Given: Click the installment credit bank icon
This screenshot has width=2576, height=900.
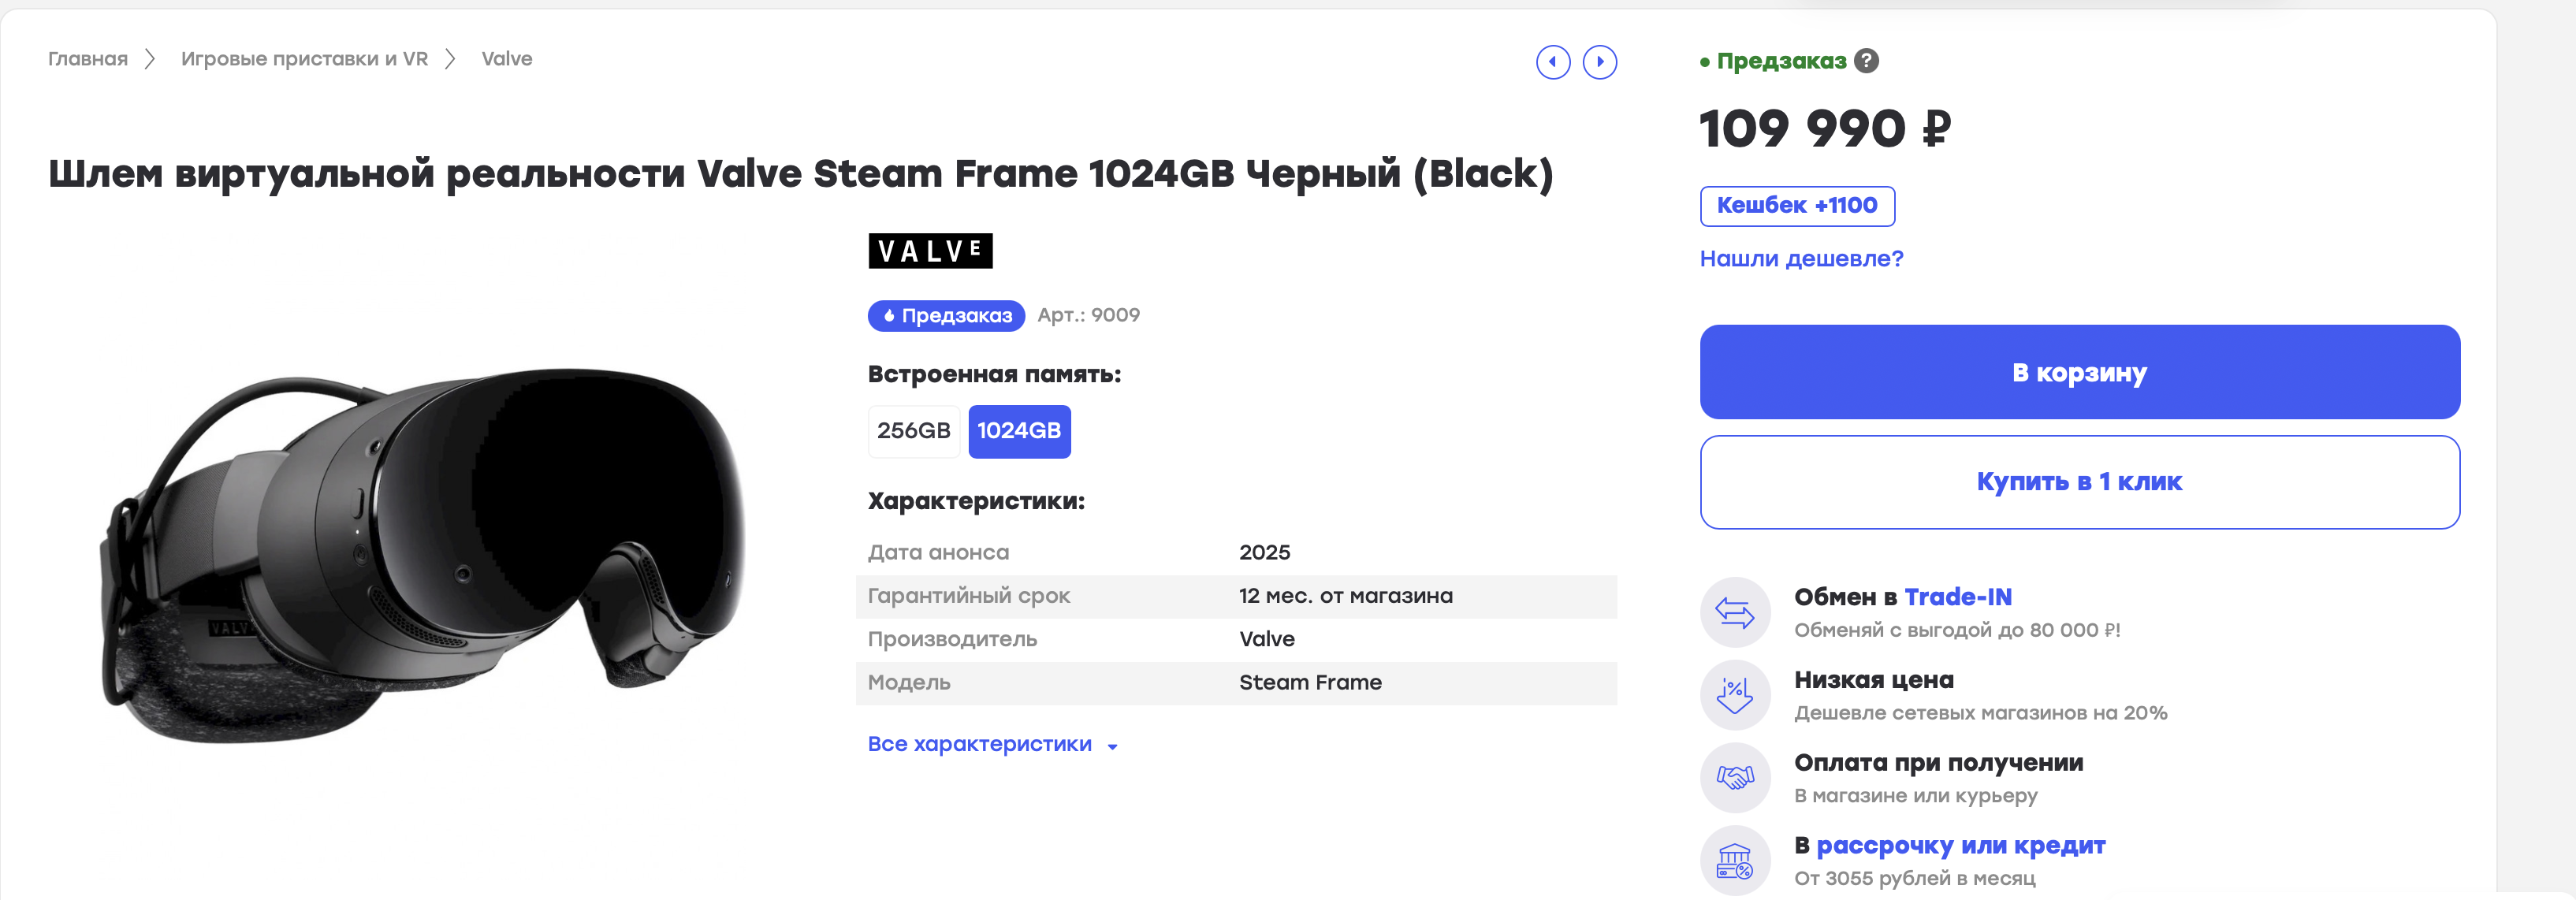Looking at the screenshot, I should tap(1735, 861).
